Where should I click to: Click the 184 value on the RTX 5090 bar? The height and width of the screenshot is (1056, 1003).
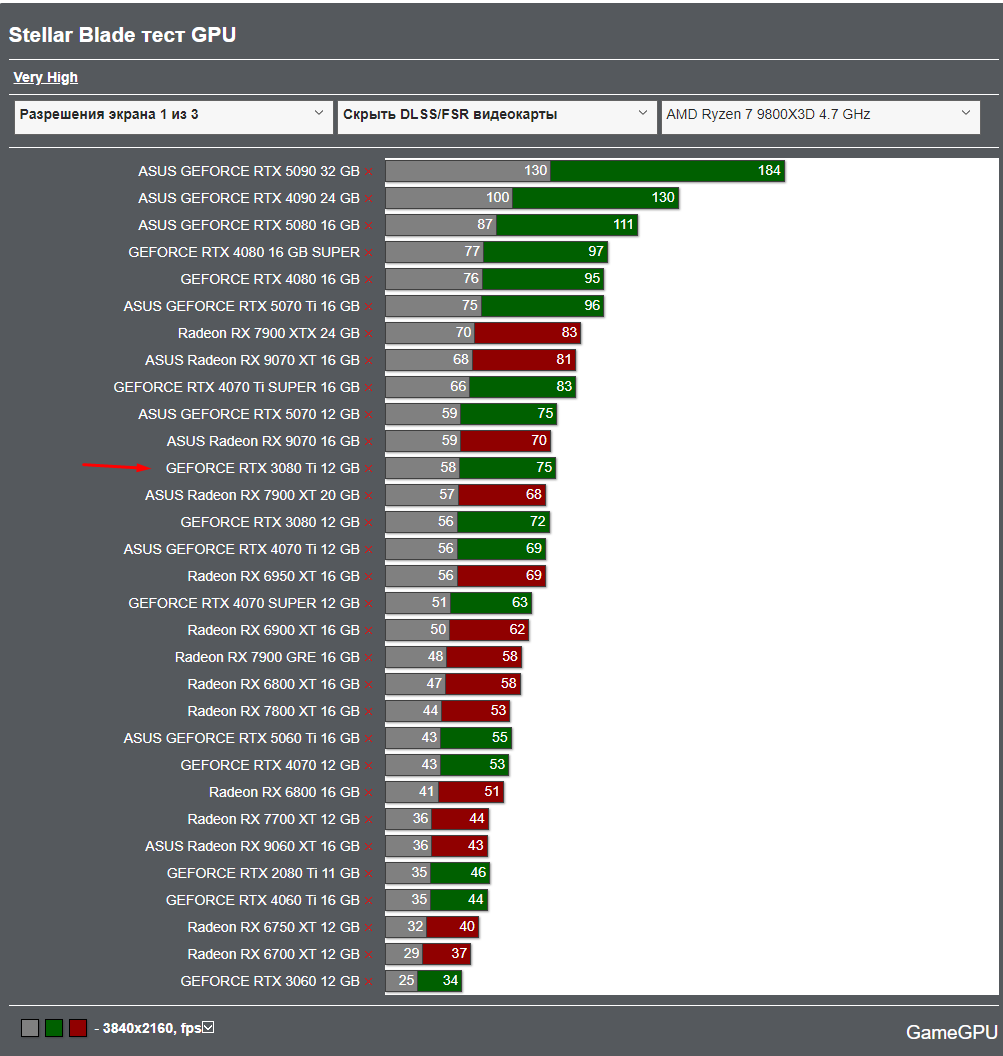tap(769, 170)
